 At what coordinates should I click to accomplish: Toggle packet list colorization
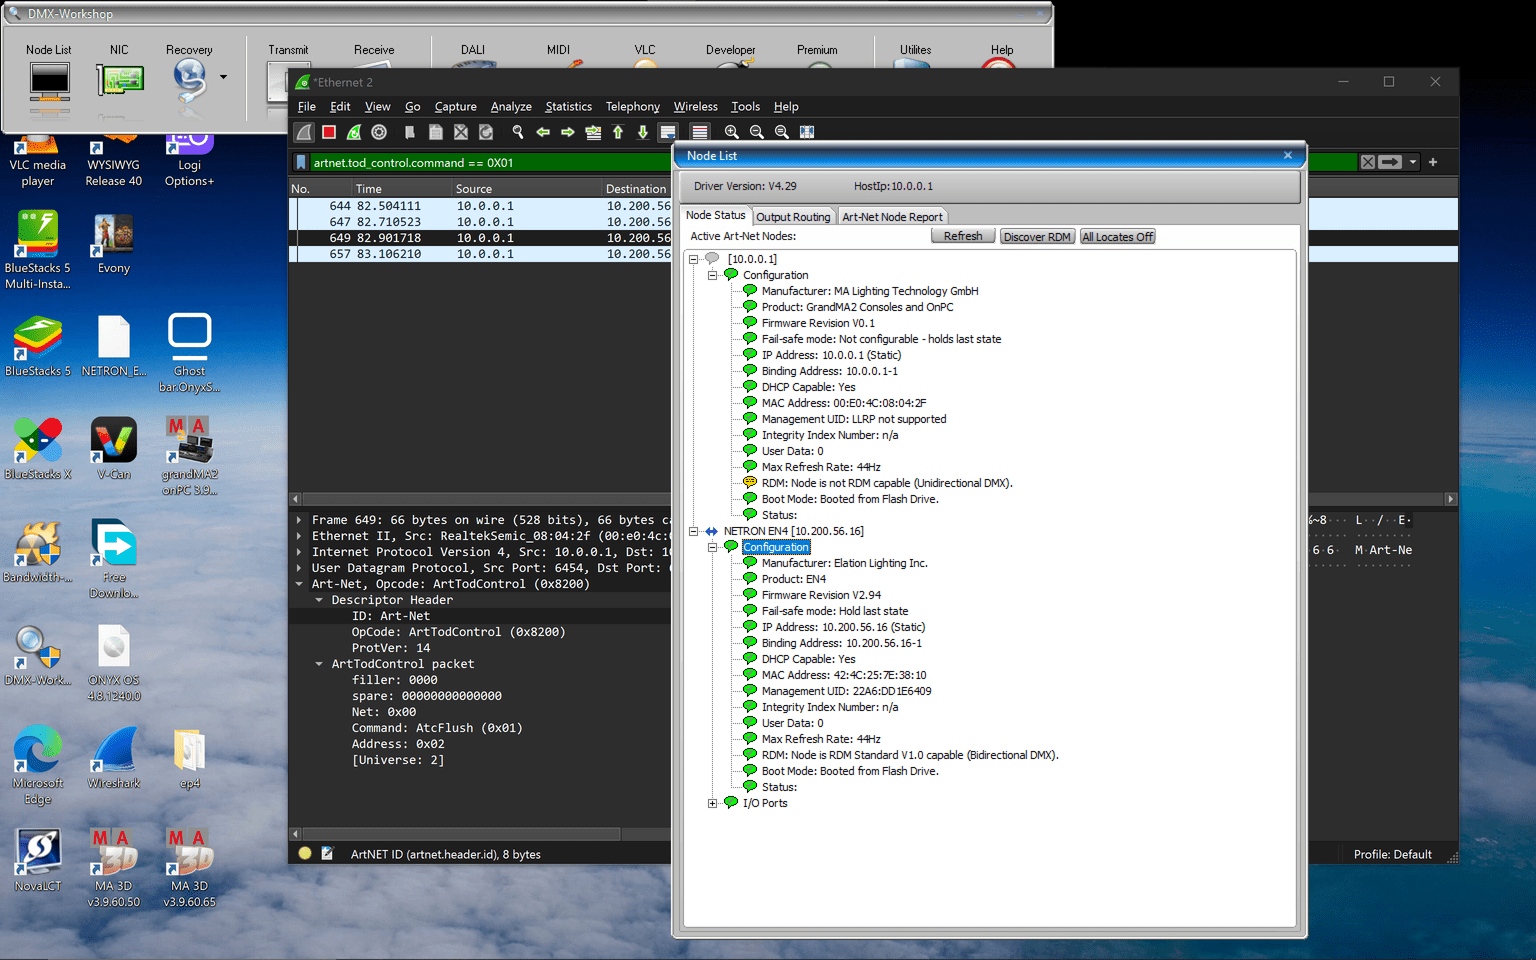tap(700, 132)
